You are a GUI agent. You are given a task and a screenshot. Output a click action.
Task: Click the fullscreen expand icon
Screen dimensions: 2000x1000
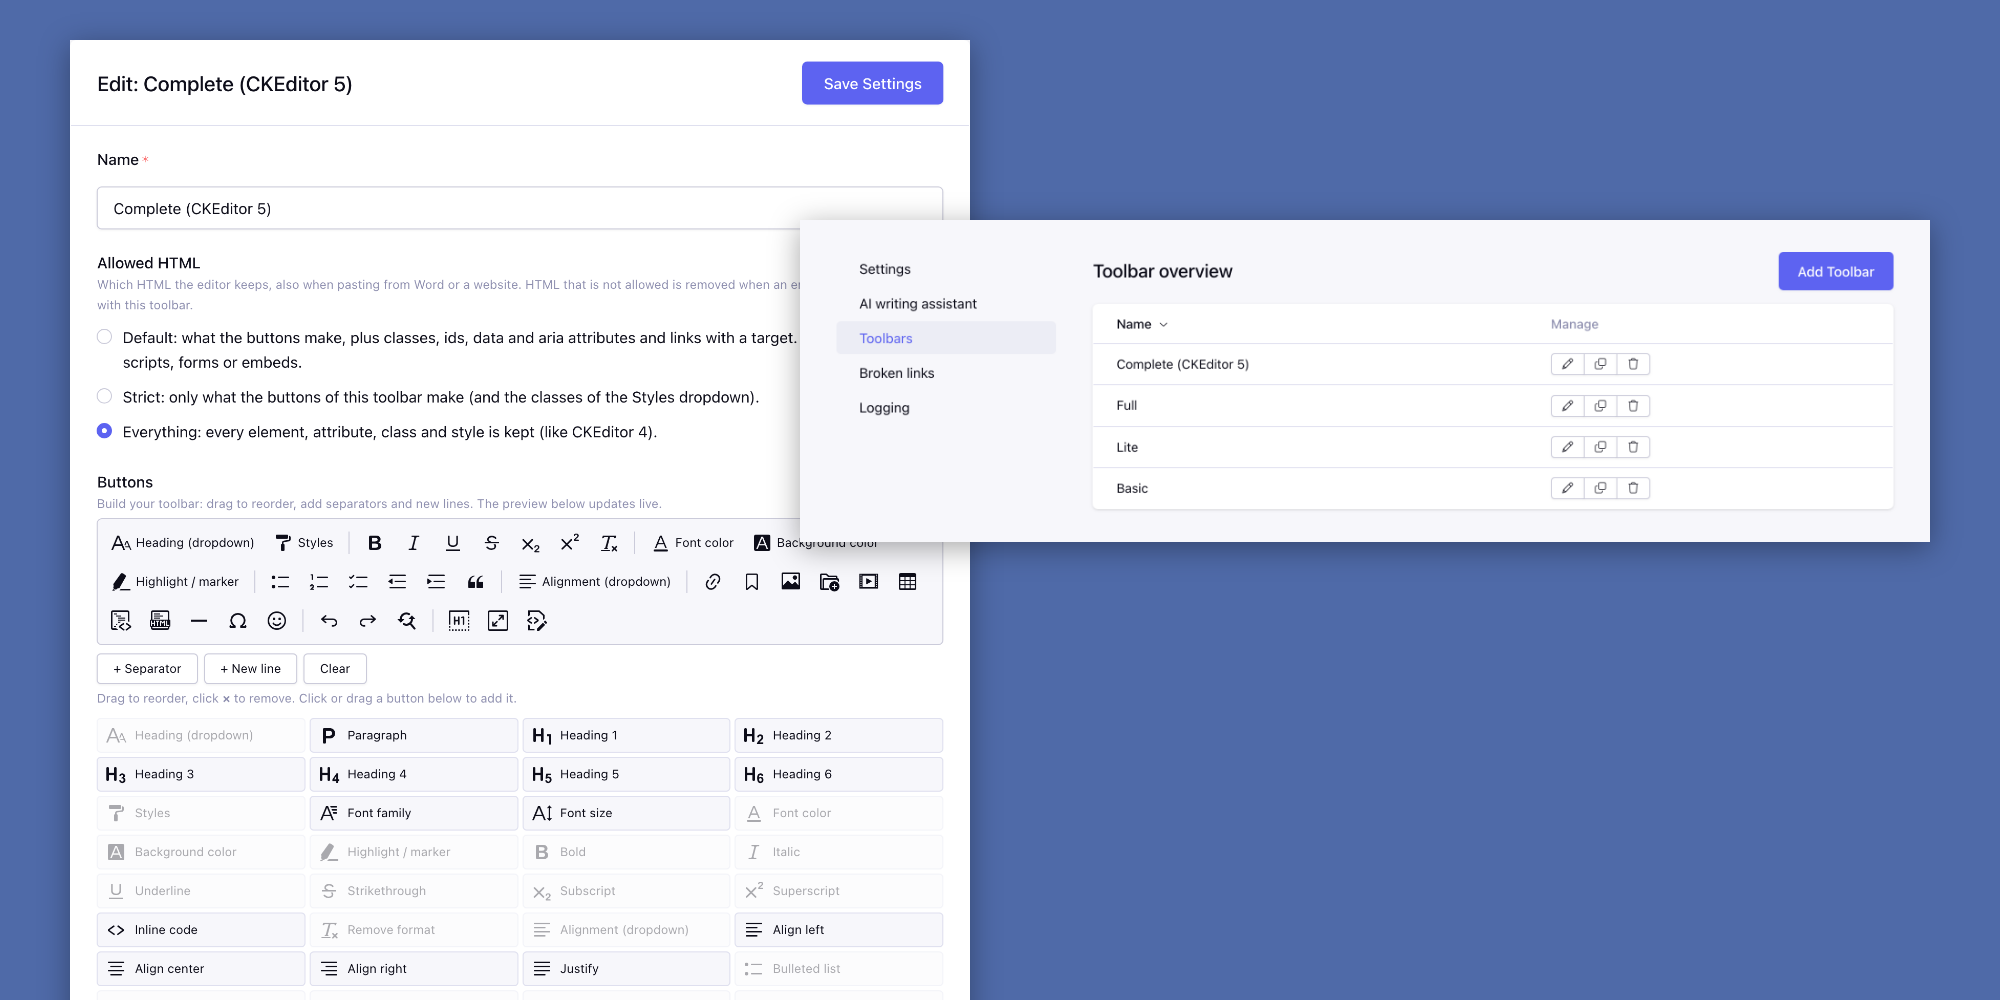point(498,621)
